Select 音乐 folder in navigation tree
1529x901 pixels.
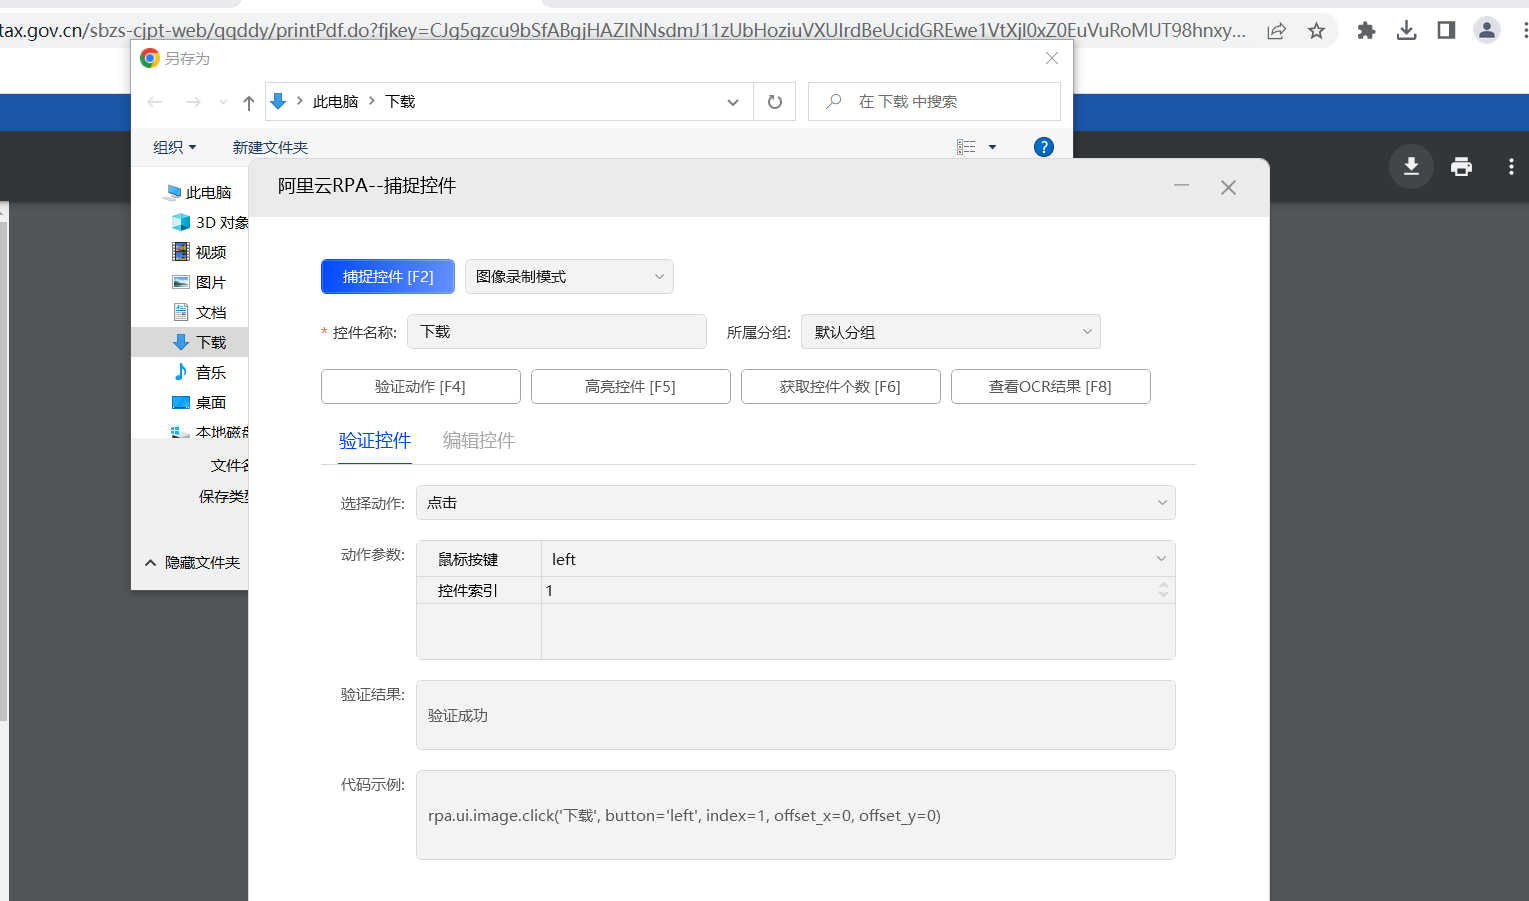click(x=200, y=373)
